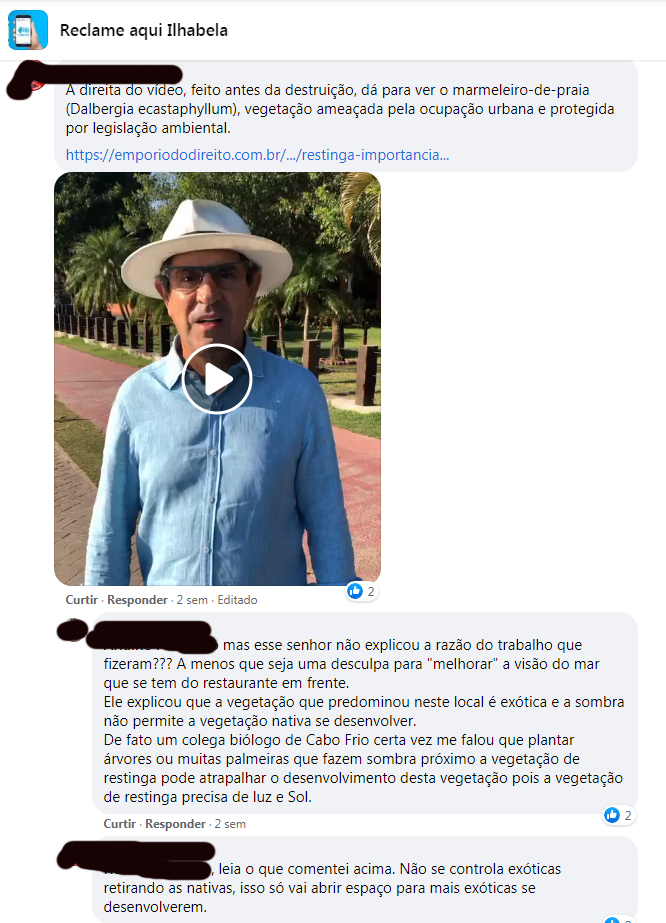This screenshot has height=923, width=666.
Task: Click Curtir on the Cabo Frio biologist reply
Action: [x=120, y=824]
